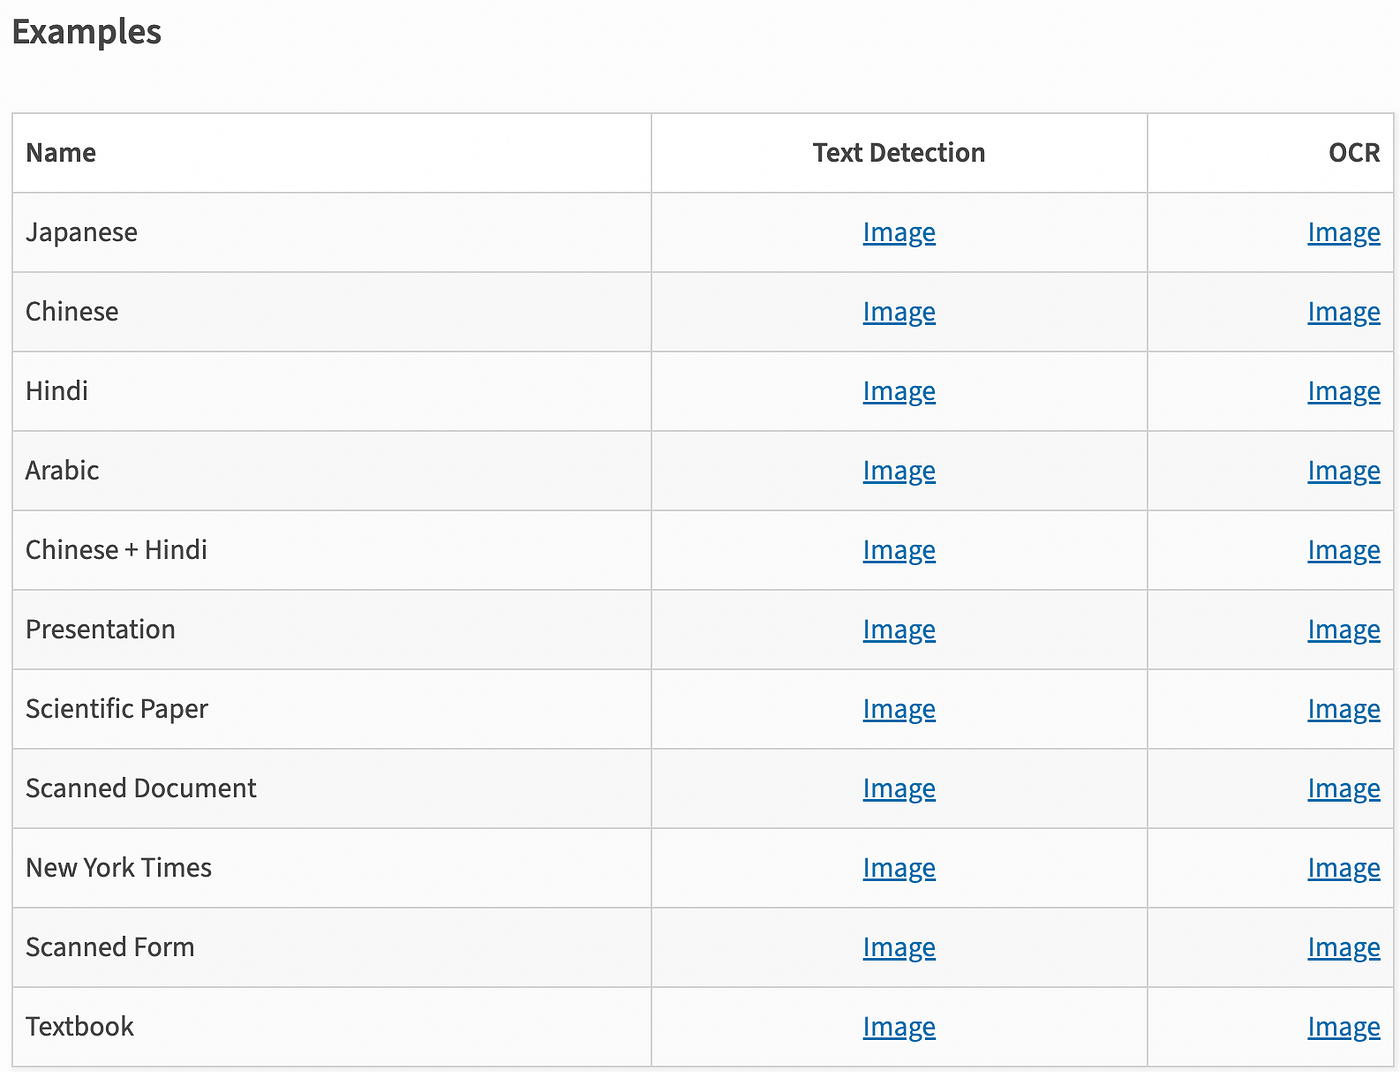Open Scientific Paper OCR image link
The image size is (1400, 1072).
click(x=1344, y=710)
